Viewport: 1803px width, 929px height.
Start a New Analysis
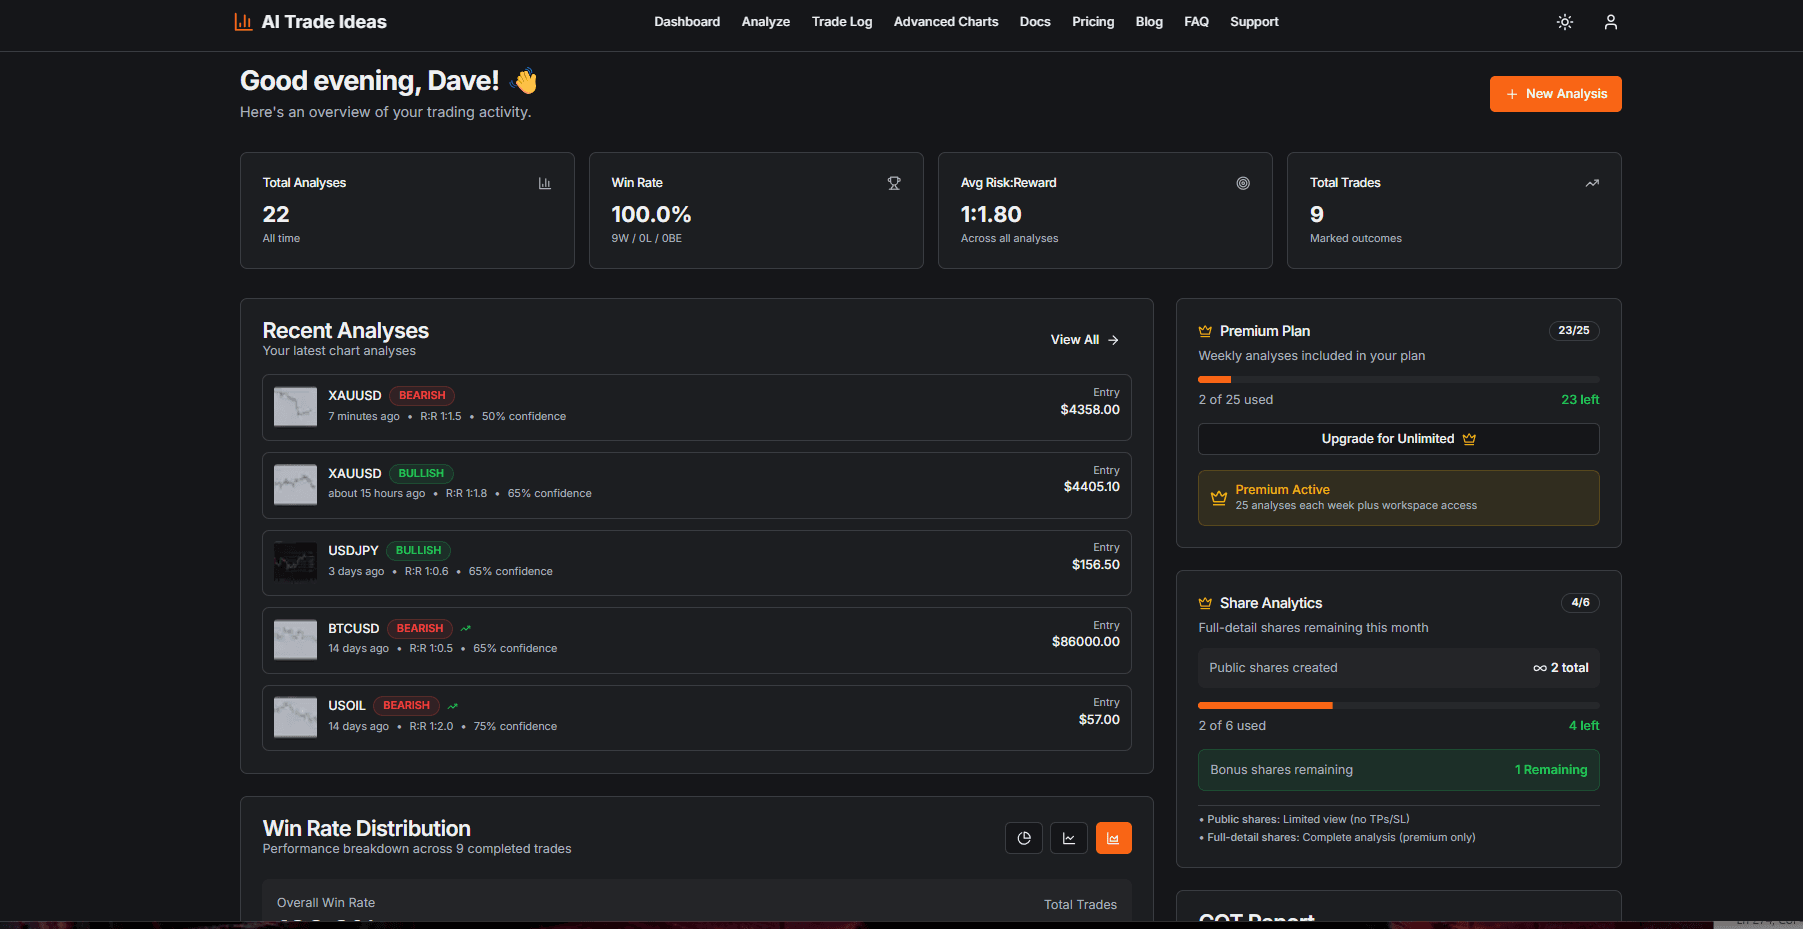(x=1555, y=94)
